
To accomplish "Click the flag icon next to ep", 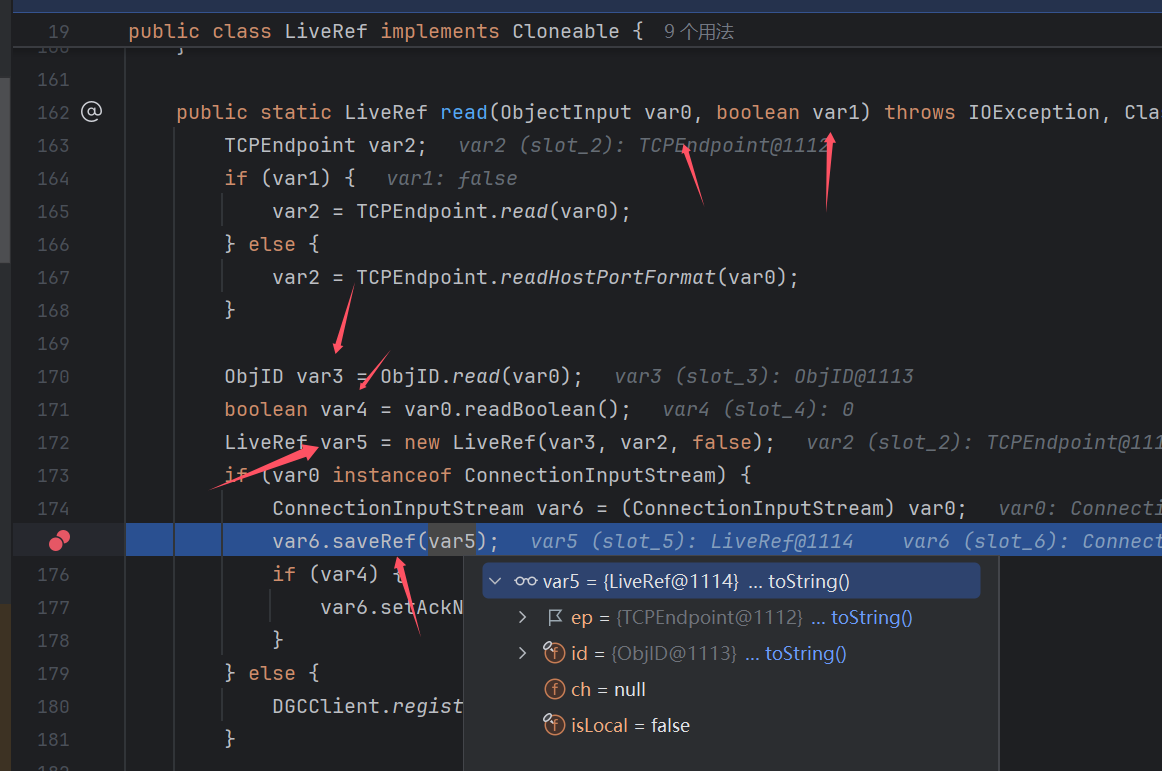I will [x=554, y=617].
